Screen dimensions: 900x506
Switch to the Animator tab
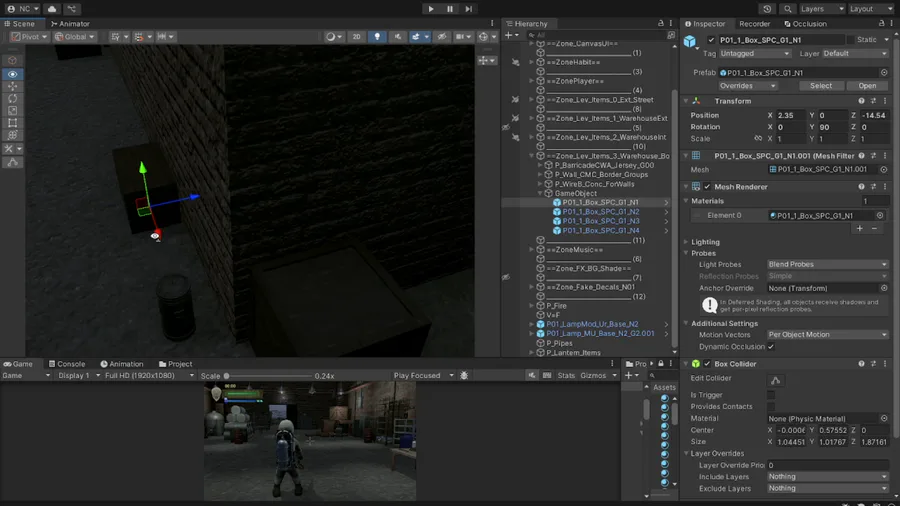[x=70, y=24]
